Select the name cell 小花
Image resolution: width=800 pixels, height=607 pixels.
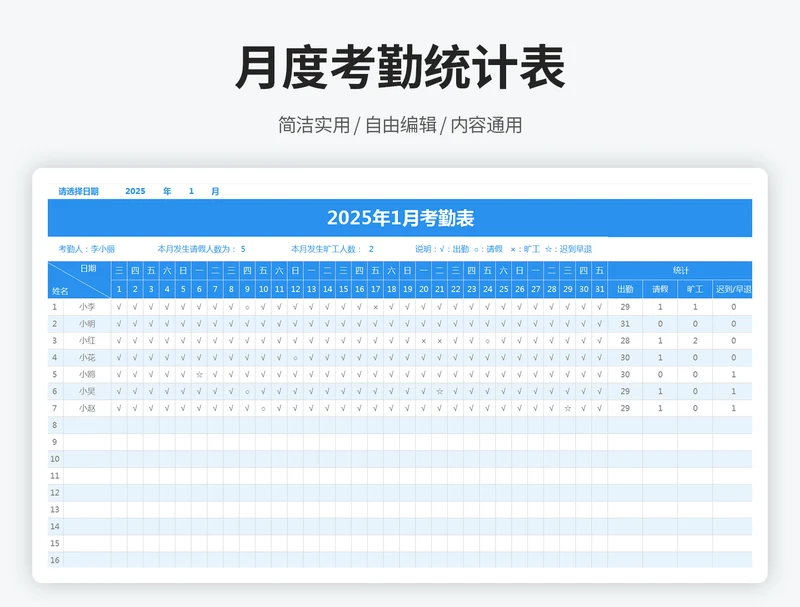click(87, 357)
